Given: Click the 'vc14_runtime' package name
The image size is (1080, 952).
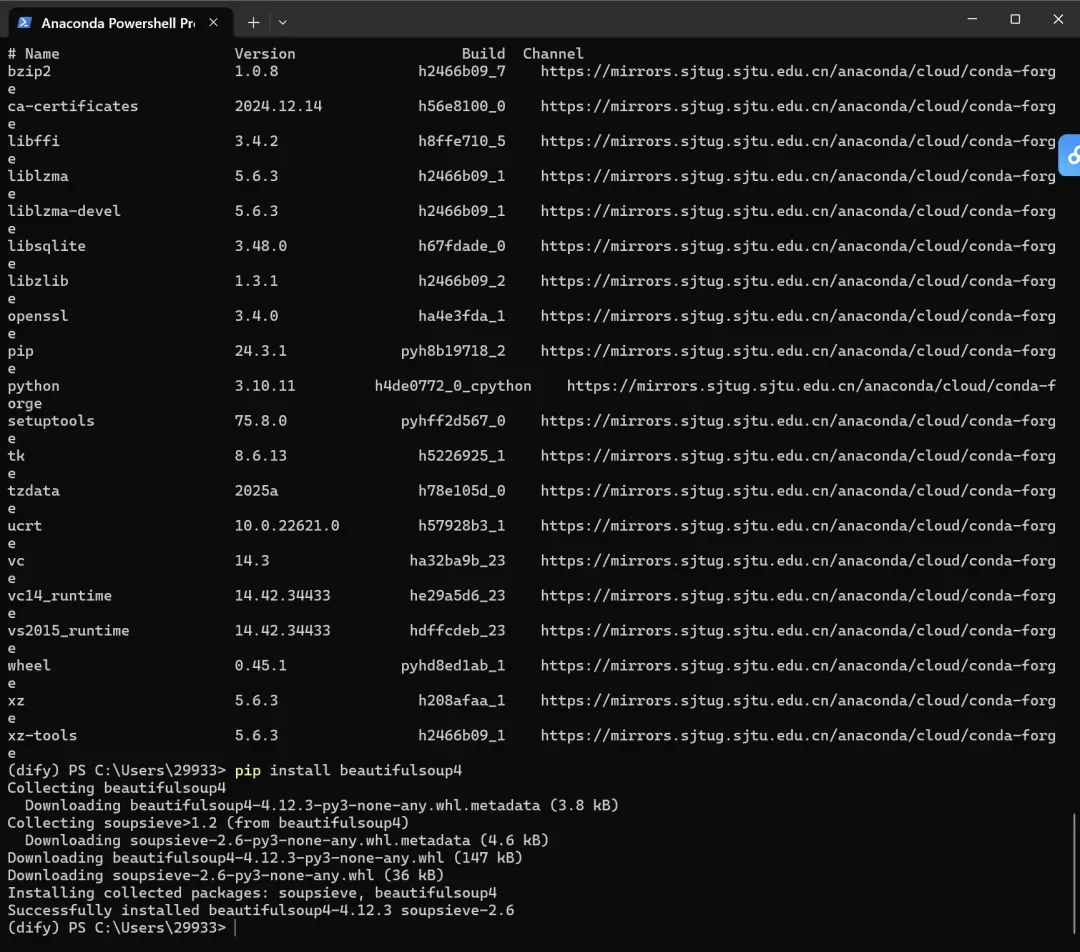Looking at the screenshot, I should pyautogui.click(x=60, y=596).
